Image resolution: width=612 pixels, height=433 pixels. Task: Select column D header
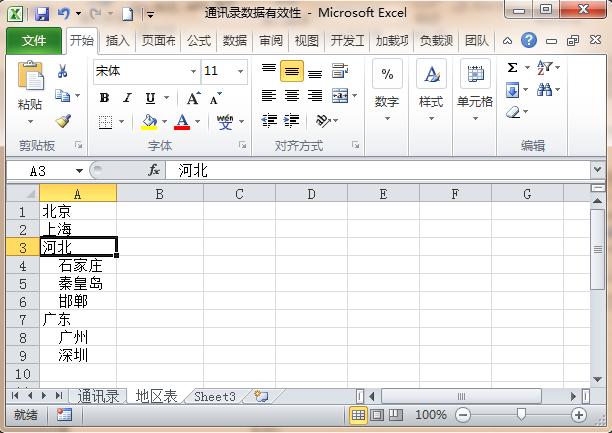click(x=311, y=194)
